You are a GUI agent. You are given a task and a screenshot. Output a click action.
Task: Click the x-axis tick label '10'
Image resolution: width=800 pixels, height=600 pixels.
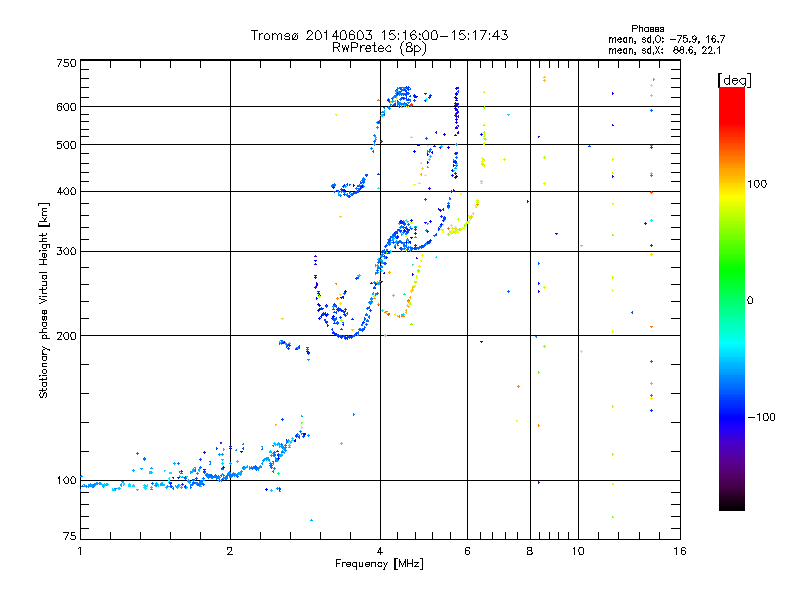578,551
